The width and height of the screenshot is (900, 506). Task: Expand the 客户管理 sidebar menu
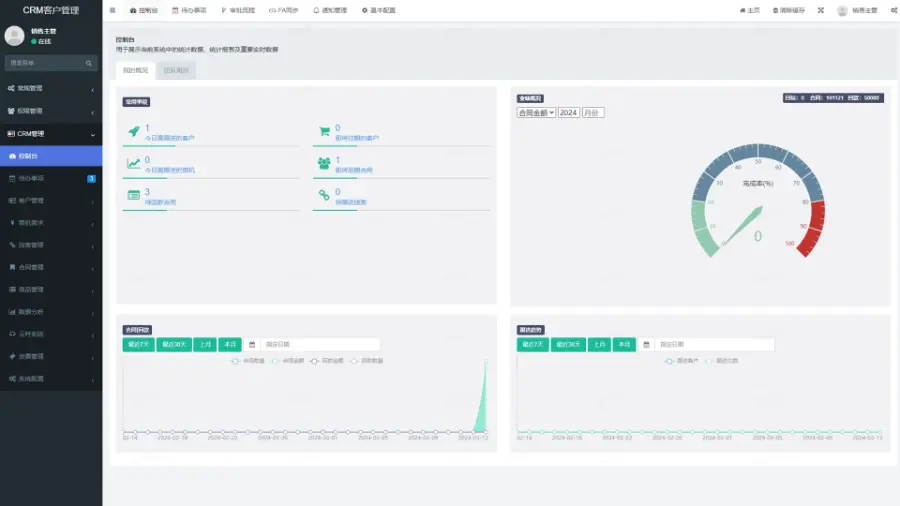click(50, 201)
